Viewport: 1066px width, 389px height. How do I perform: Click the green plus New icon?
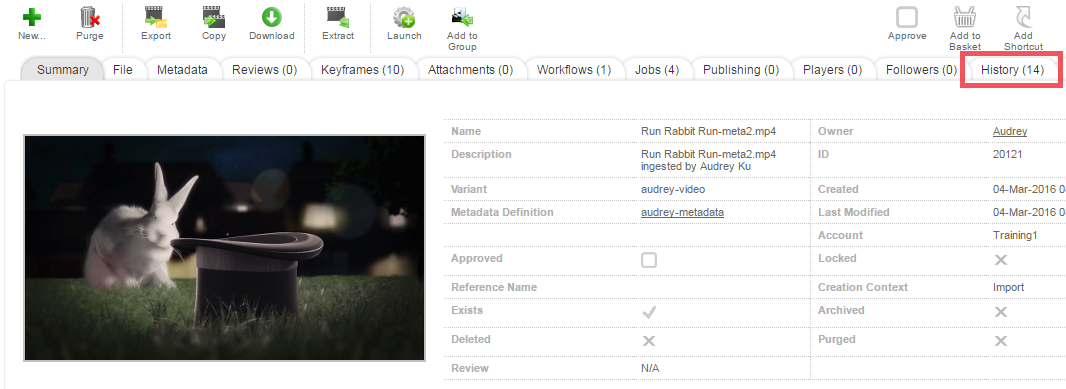click(31, 16)
